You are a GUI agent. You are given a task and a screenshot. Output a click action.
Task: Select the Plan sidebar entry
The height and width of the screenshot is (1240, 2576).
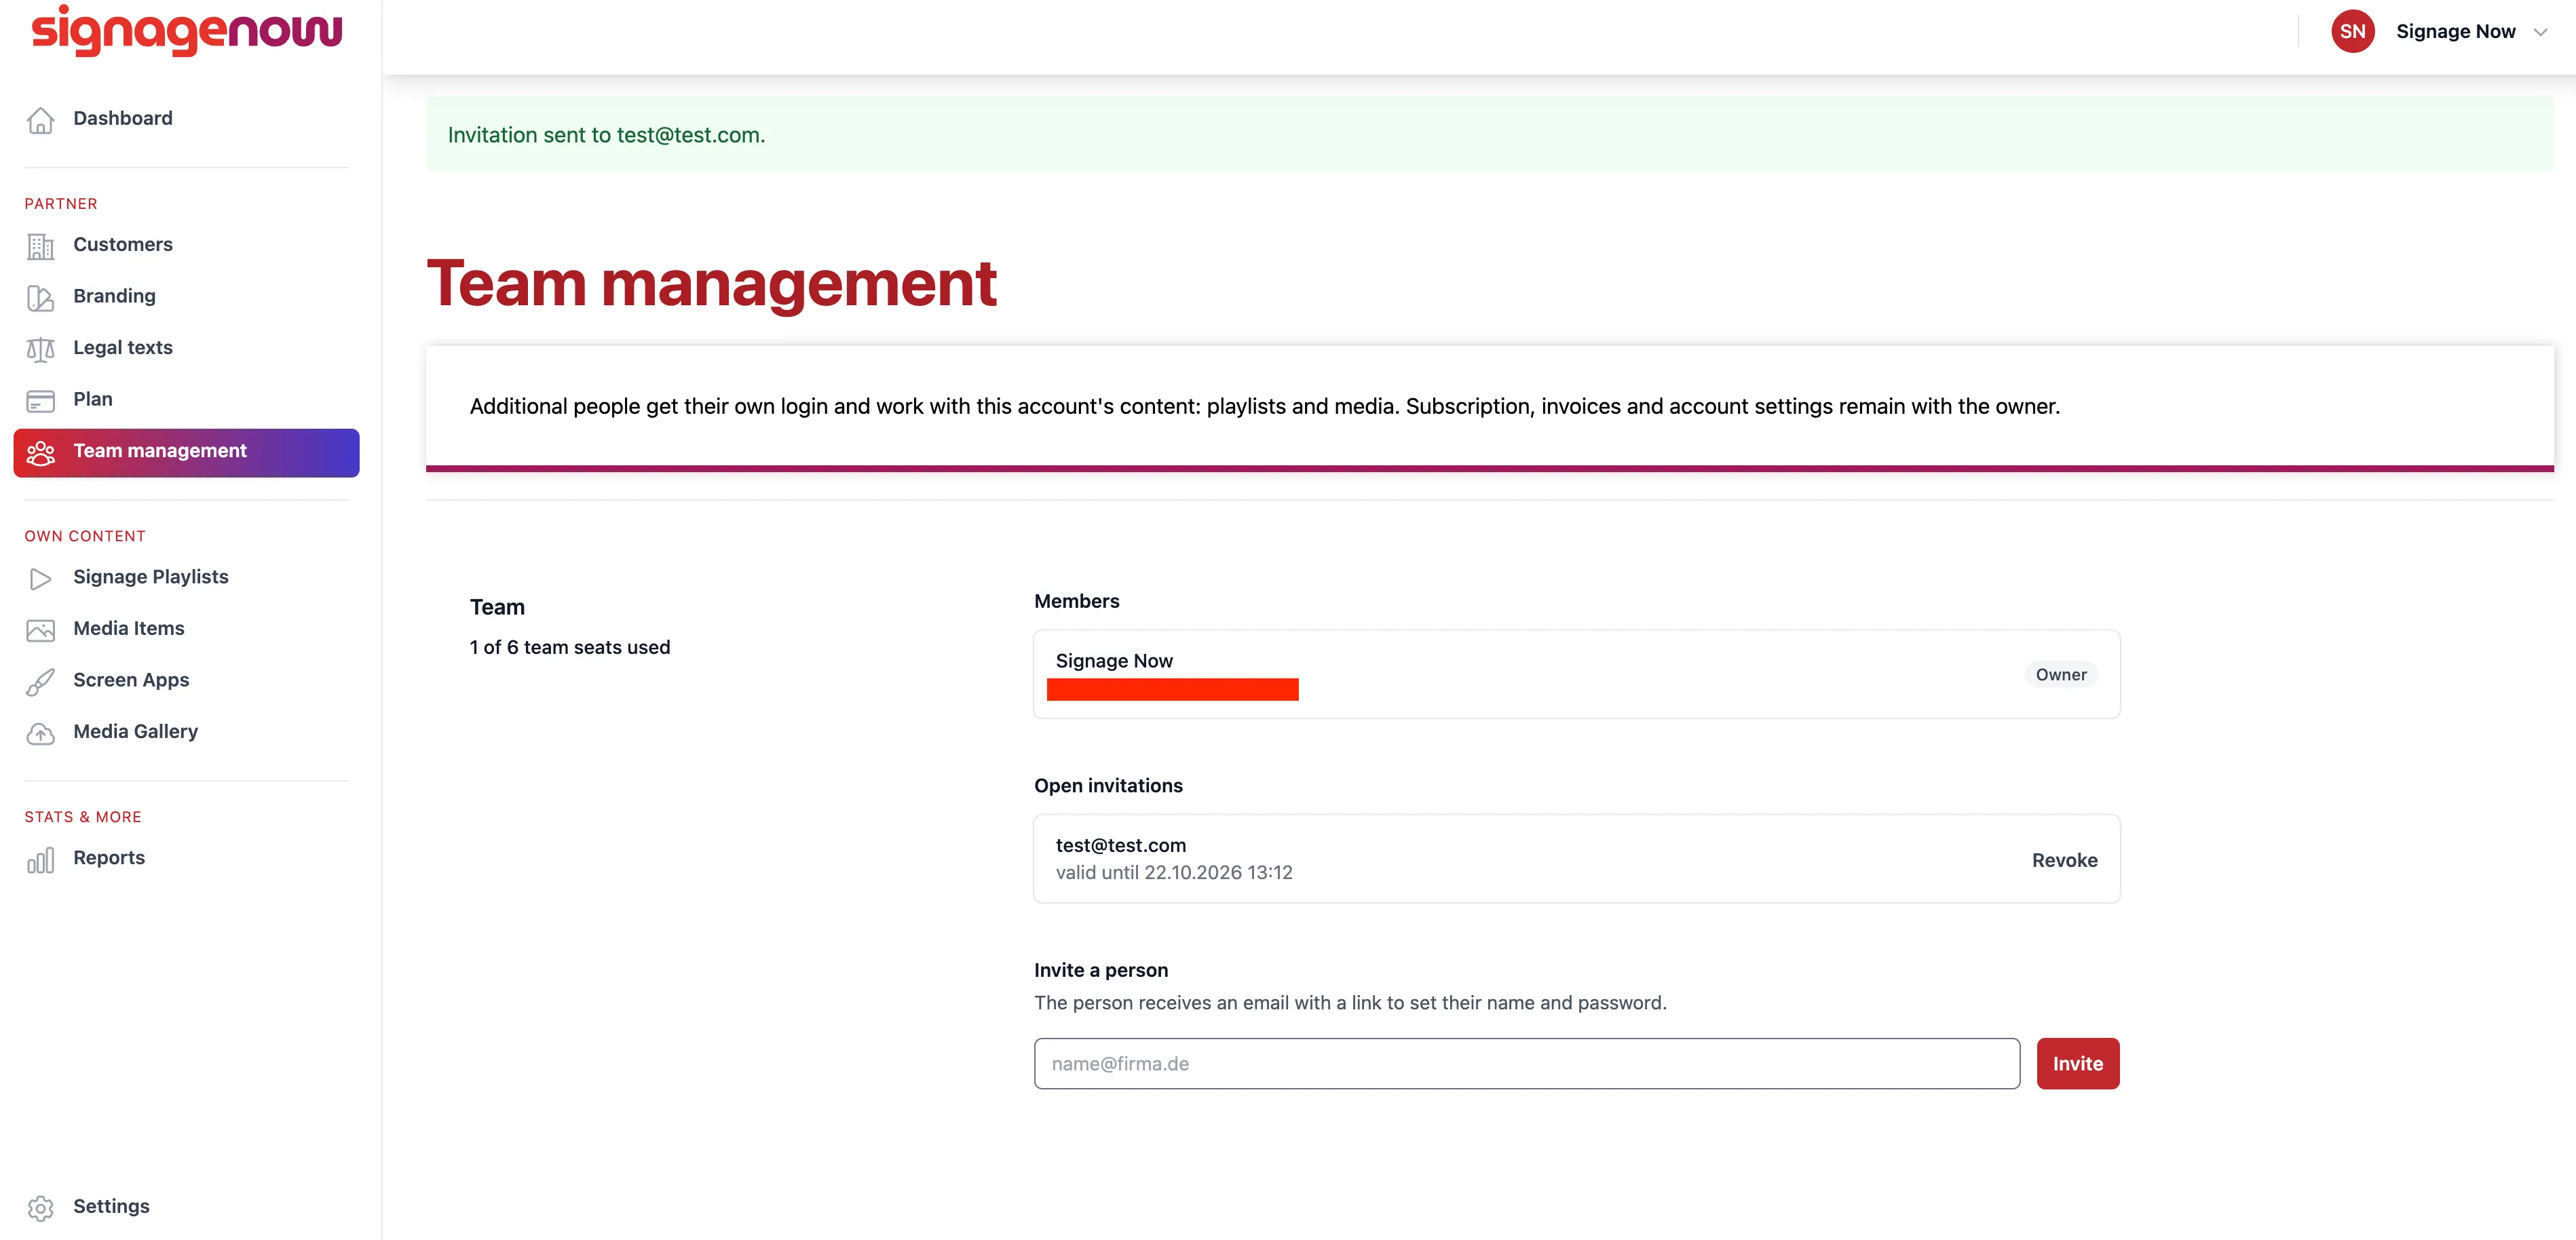coord(186,400)
